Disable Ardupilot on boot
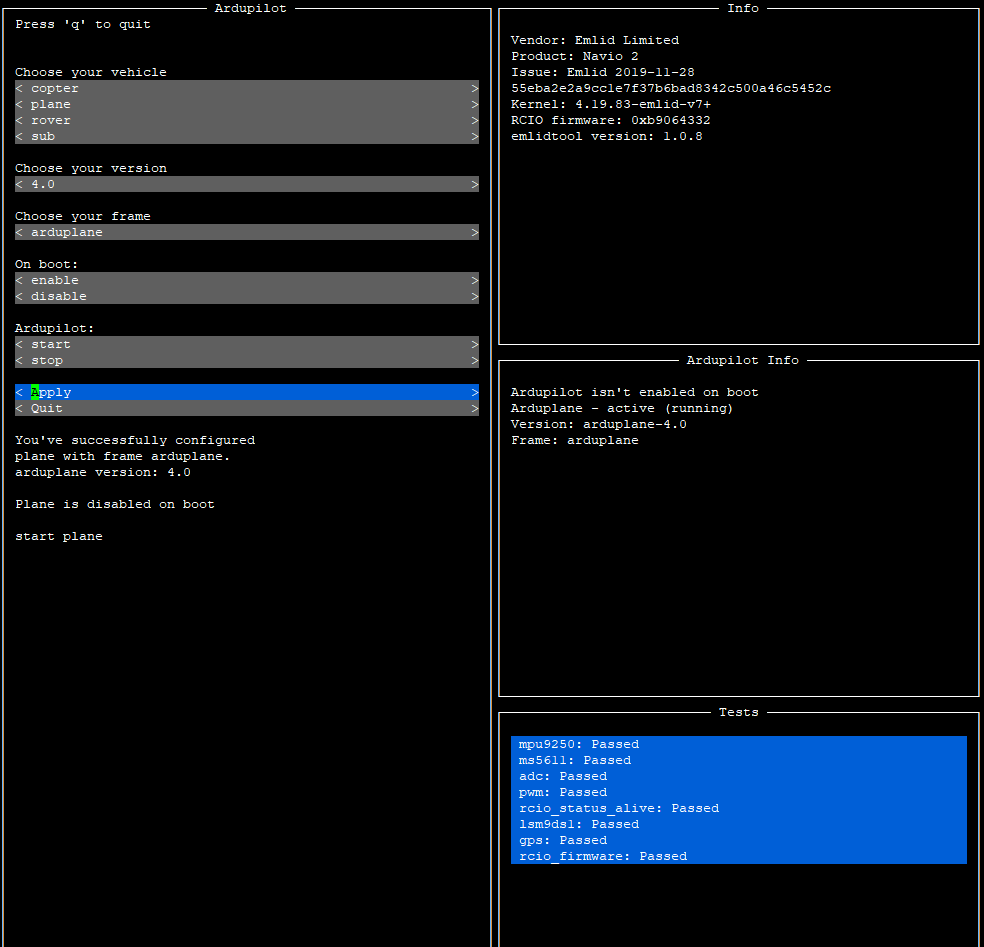Image resolution: width=984 pixels, height=947 pixels. coord(247,296)
